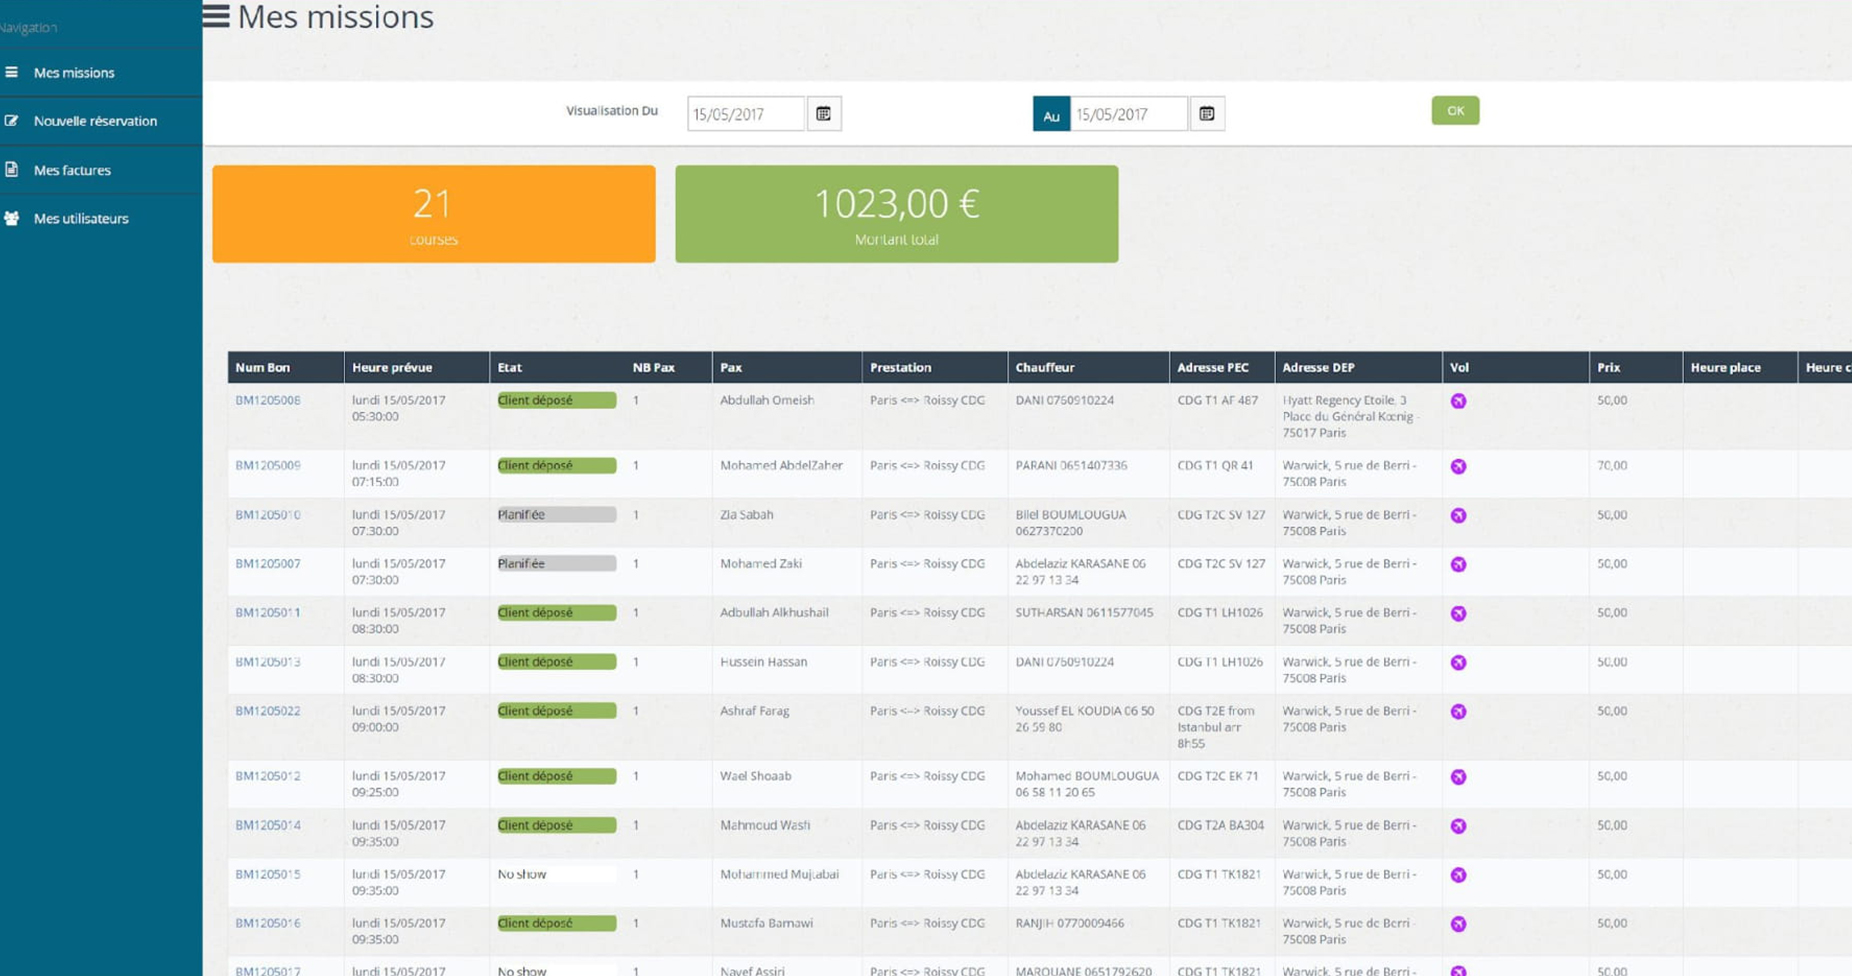
Task: Click the Au end date field
Action: (1128, 114)
